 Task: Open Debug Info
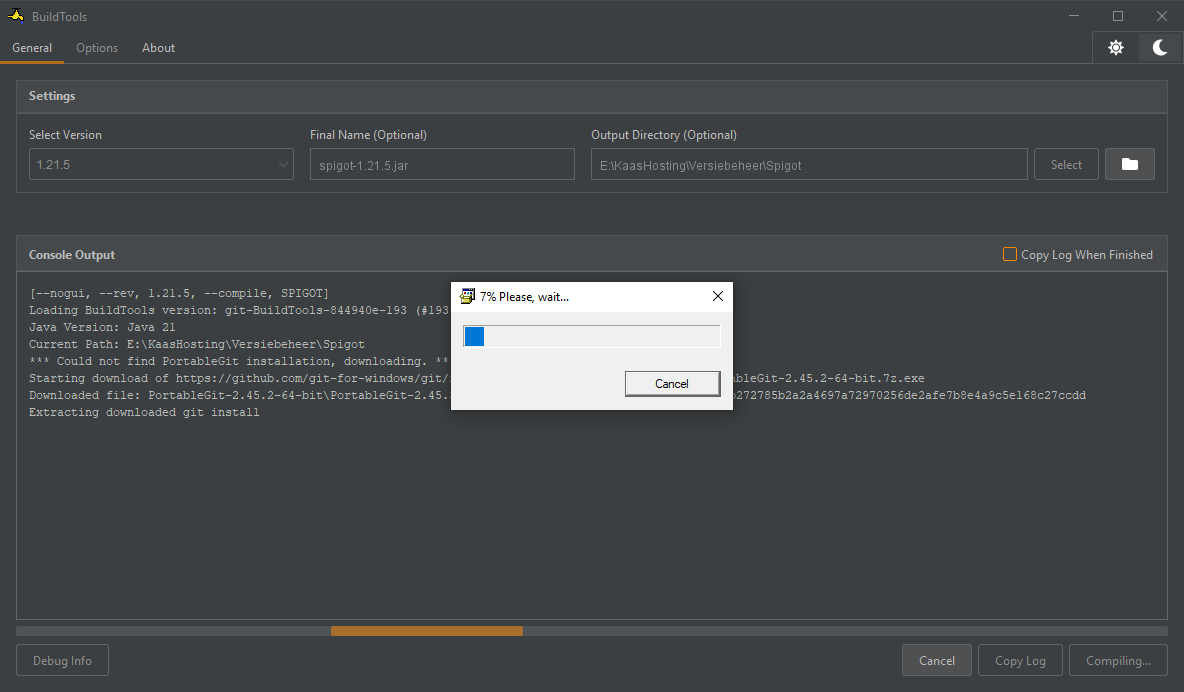(x=62, y=661)
